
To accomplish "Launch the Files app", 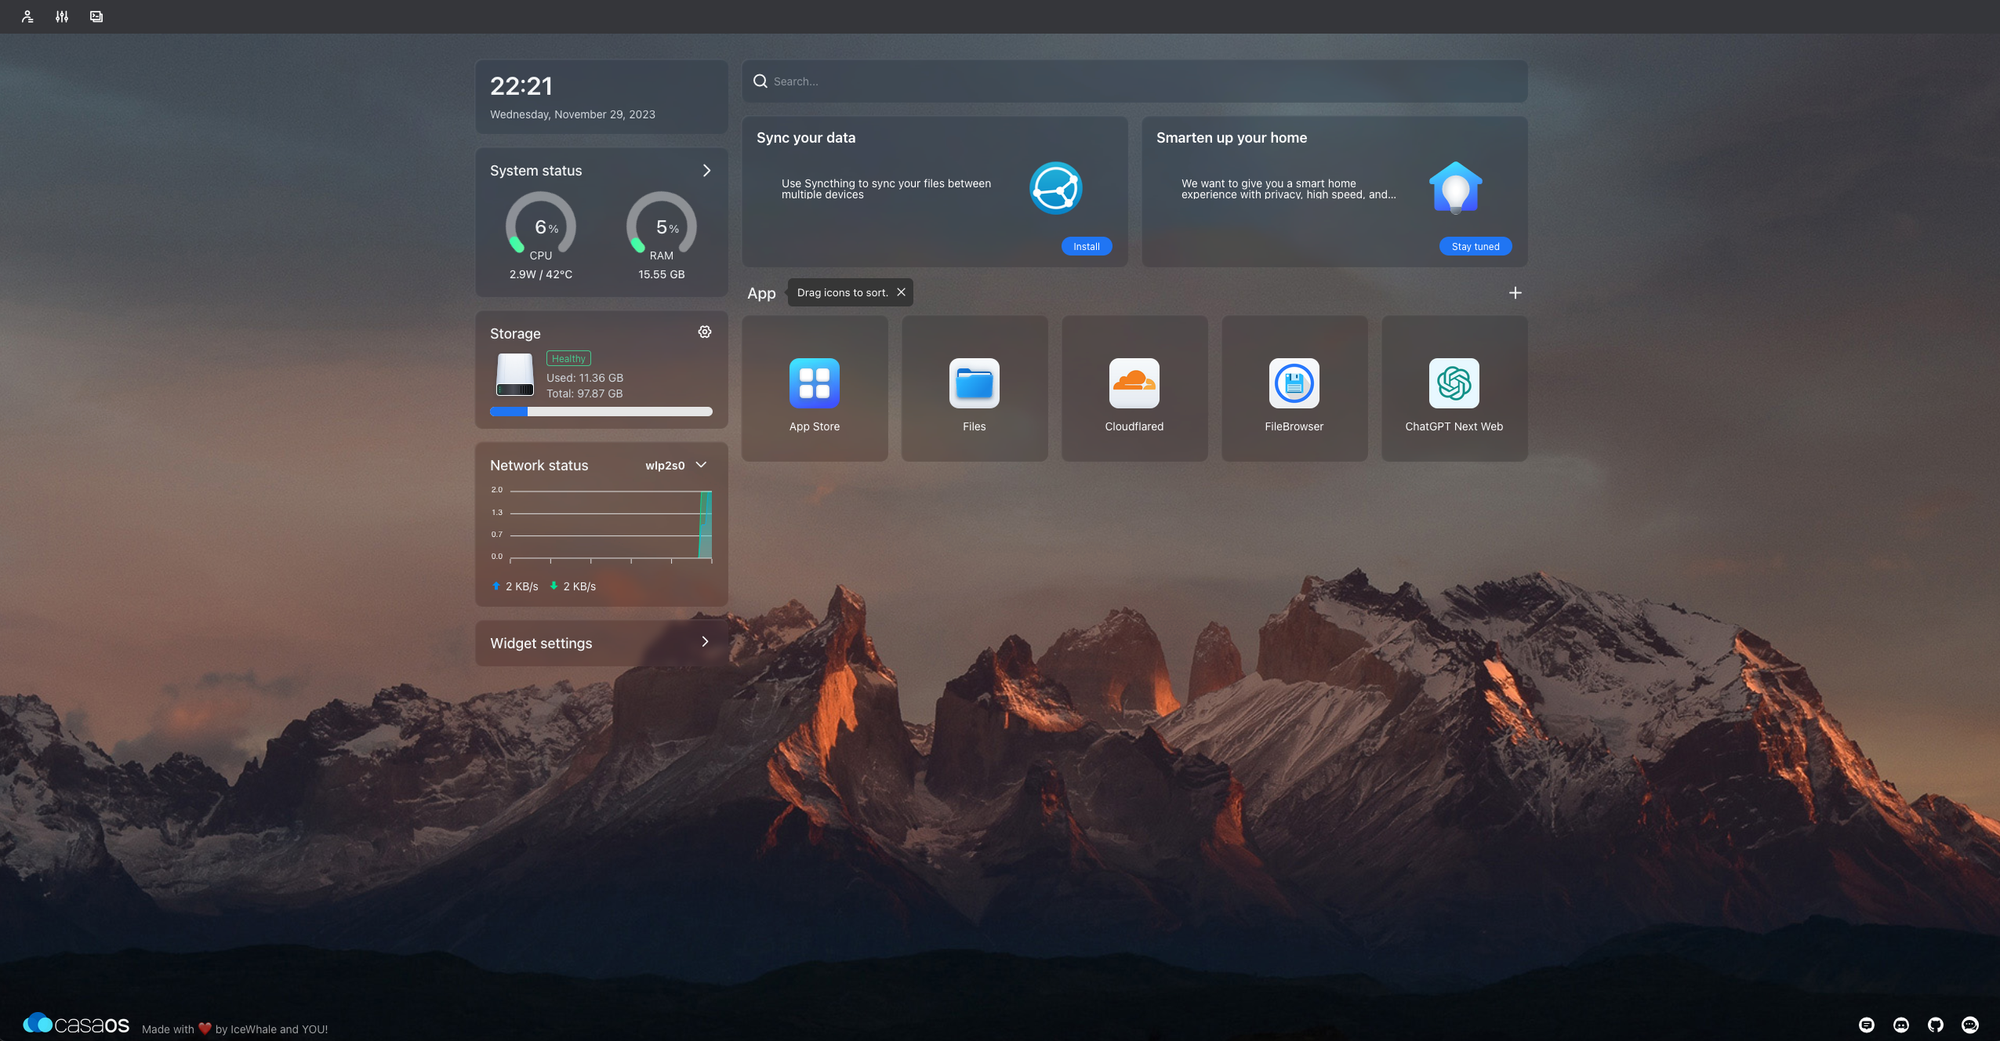I will pos(974,389).
